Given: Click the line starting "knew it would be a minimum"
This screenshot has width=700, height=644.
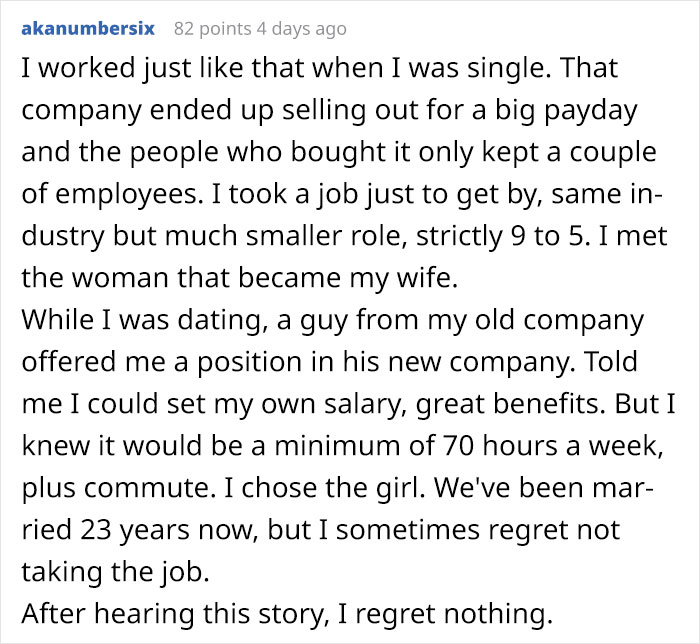Looking at the screenshot, I should click(340, 449).
